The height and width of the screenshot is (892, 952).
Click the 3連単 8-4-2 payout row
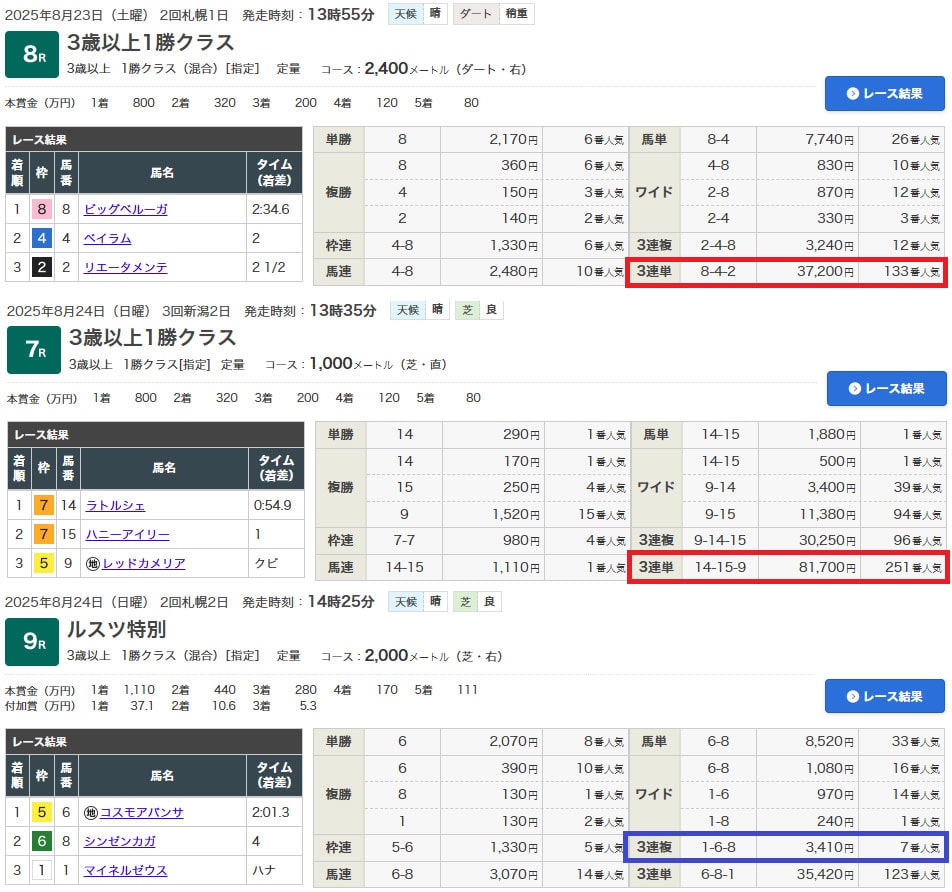point(786,271)
